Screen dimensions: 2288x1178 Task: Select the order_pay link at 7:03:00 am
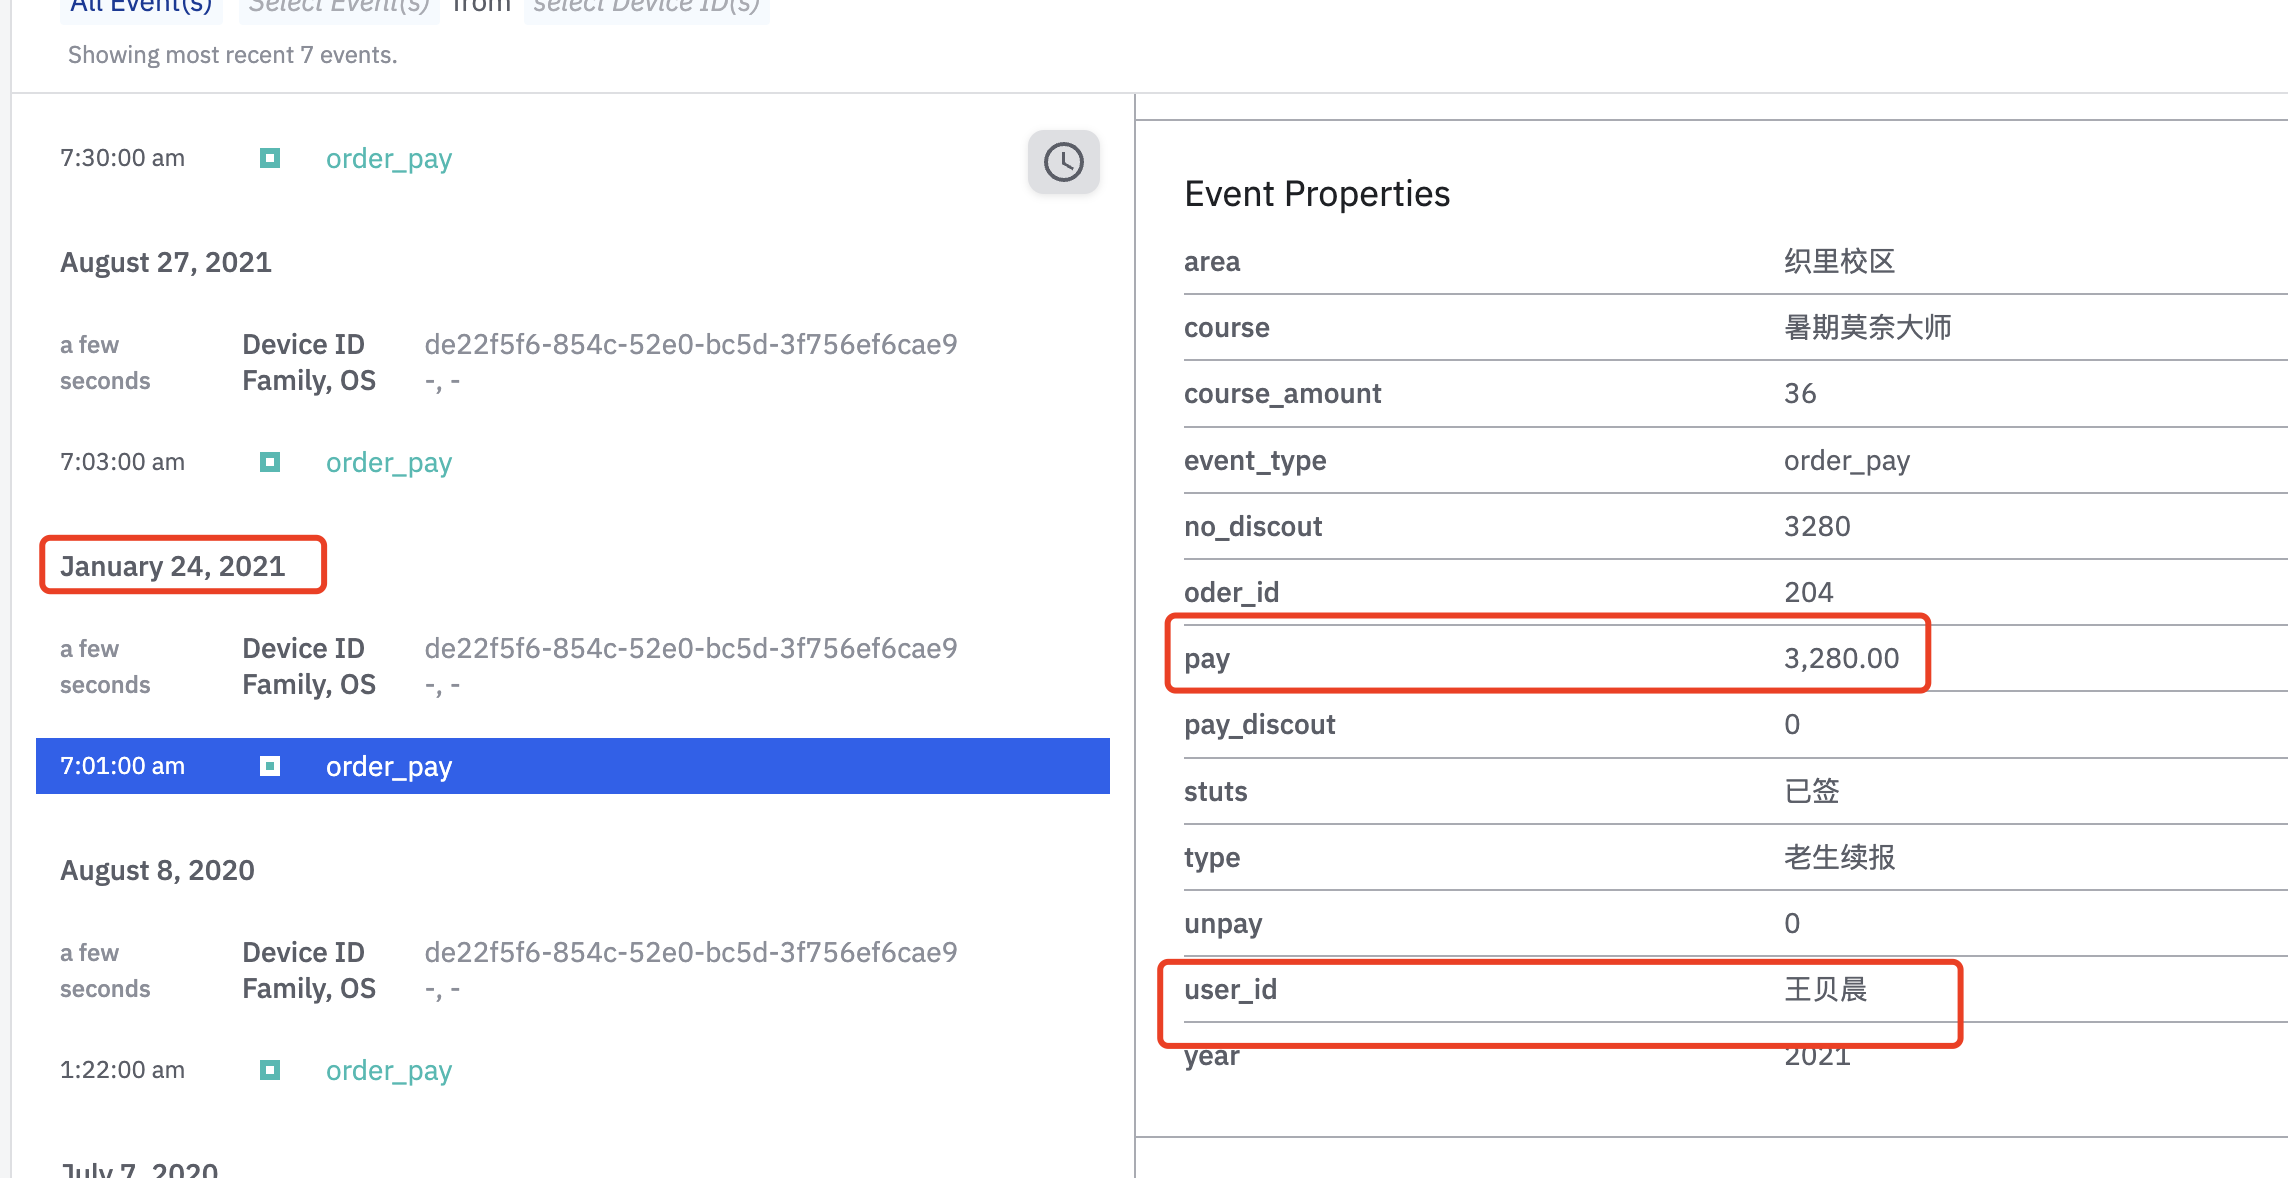point(388,462)
